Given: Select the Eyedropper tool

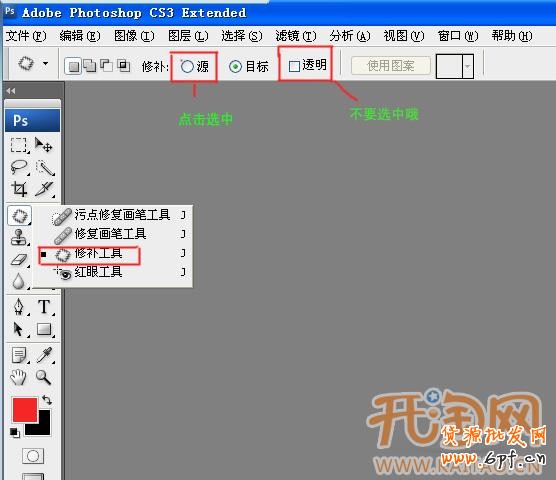Looking at the screenshot, I should (x=45, y=355).
